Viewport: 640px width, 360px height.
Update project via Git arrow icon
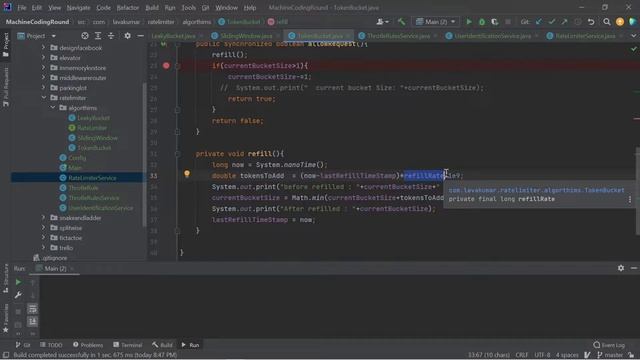(539, 22)
